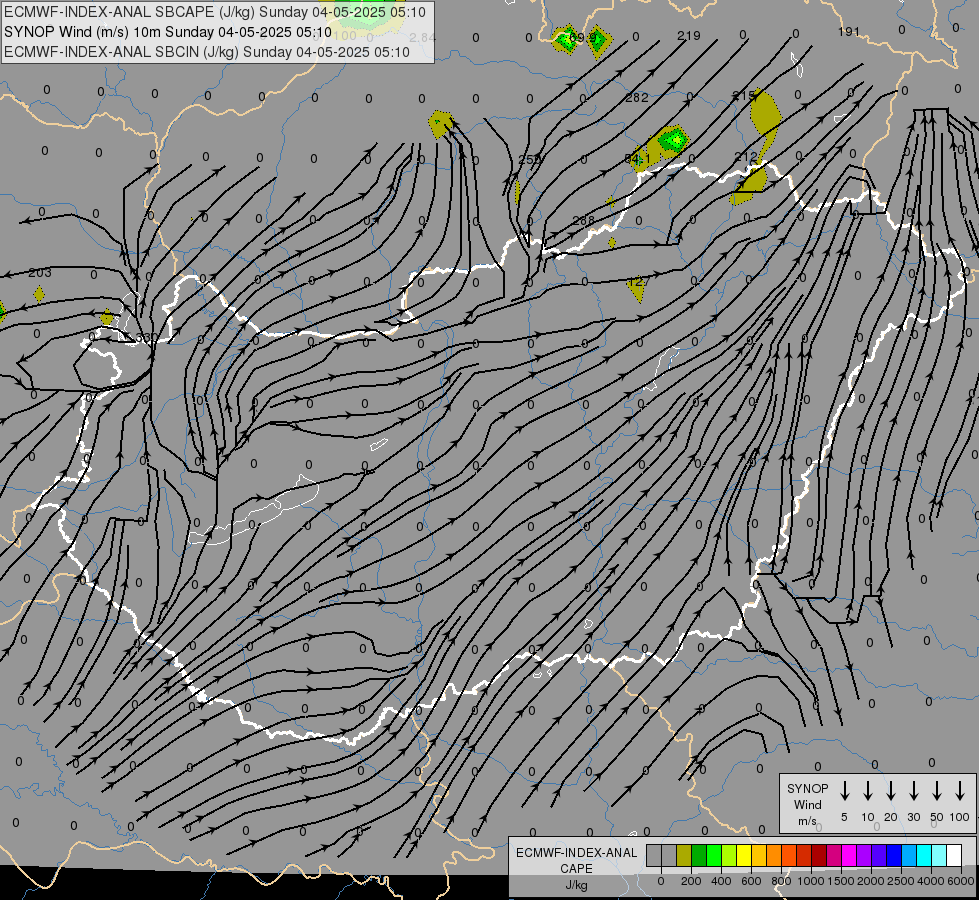Image resolution: width=979 pixels, height=900 pixels.
Task: Click the 'm/s' unit in the wind legend
Action: [x=807, y=821]
